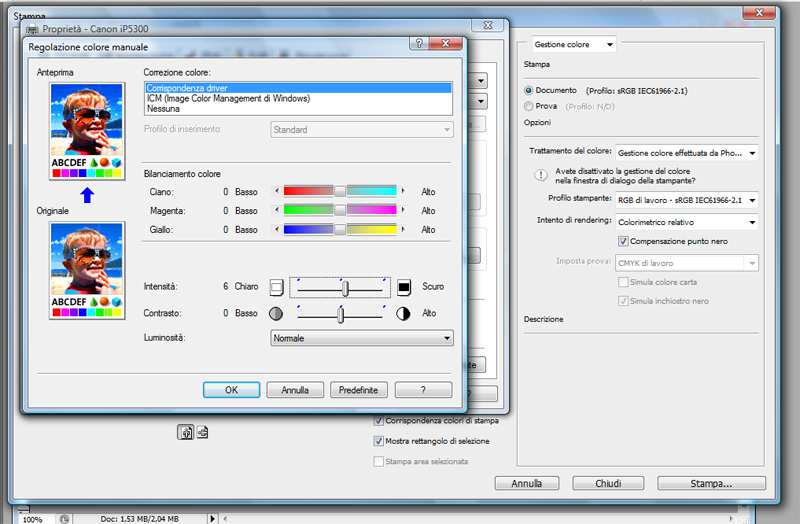
Task: Select ICM in the Correzione colore list
Action: [x=228, y=98]
